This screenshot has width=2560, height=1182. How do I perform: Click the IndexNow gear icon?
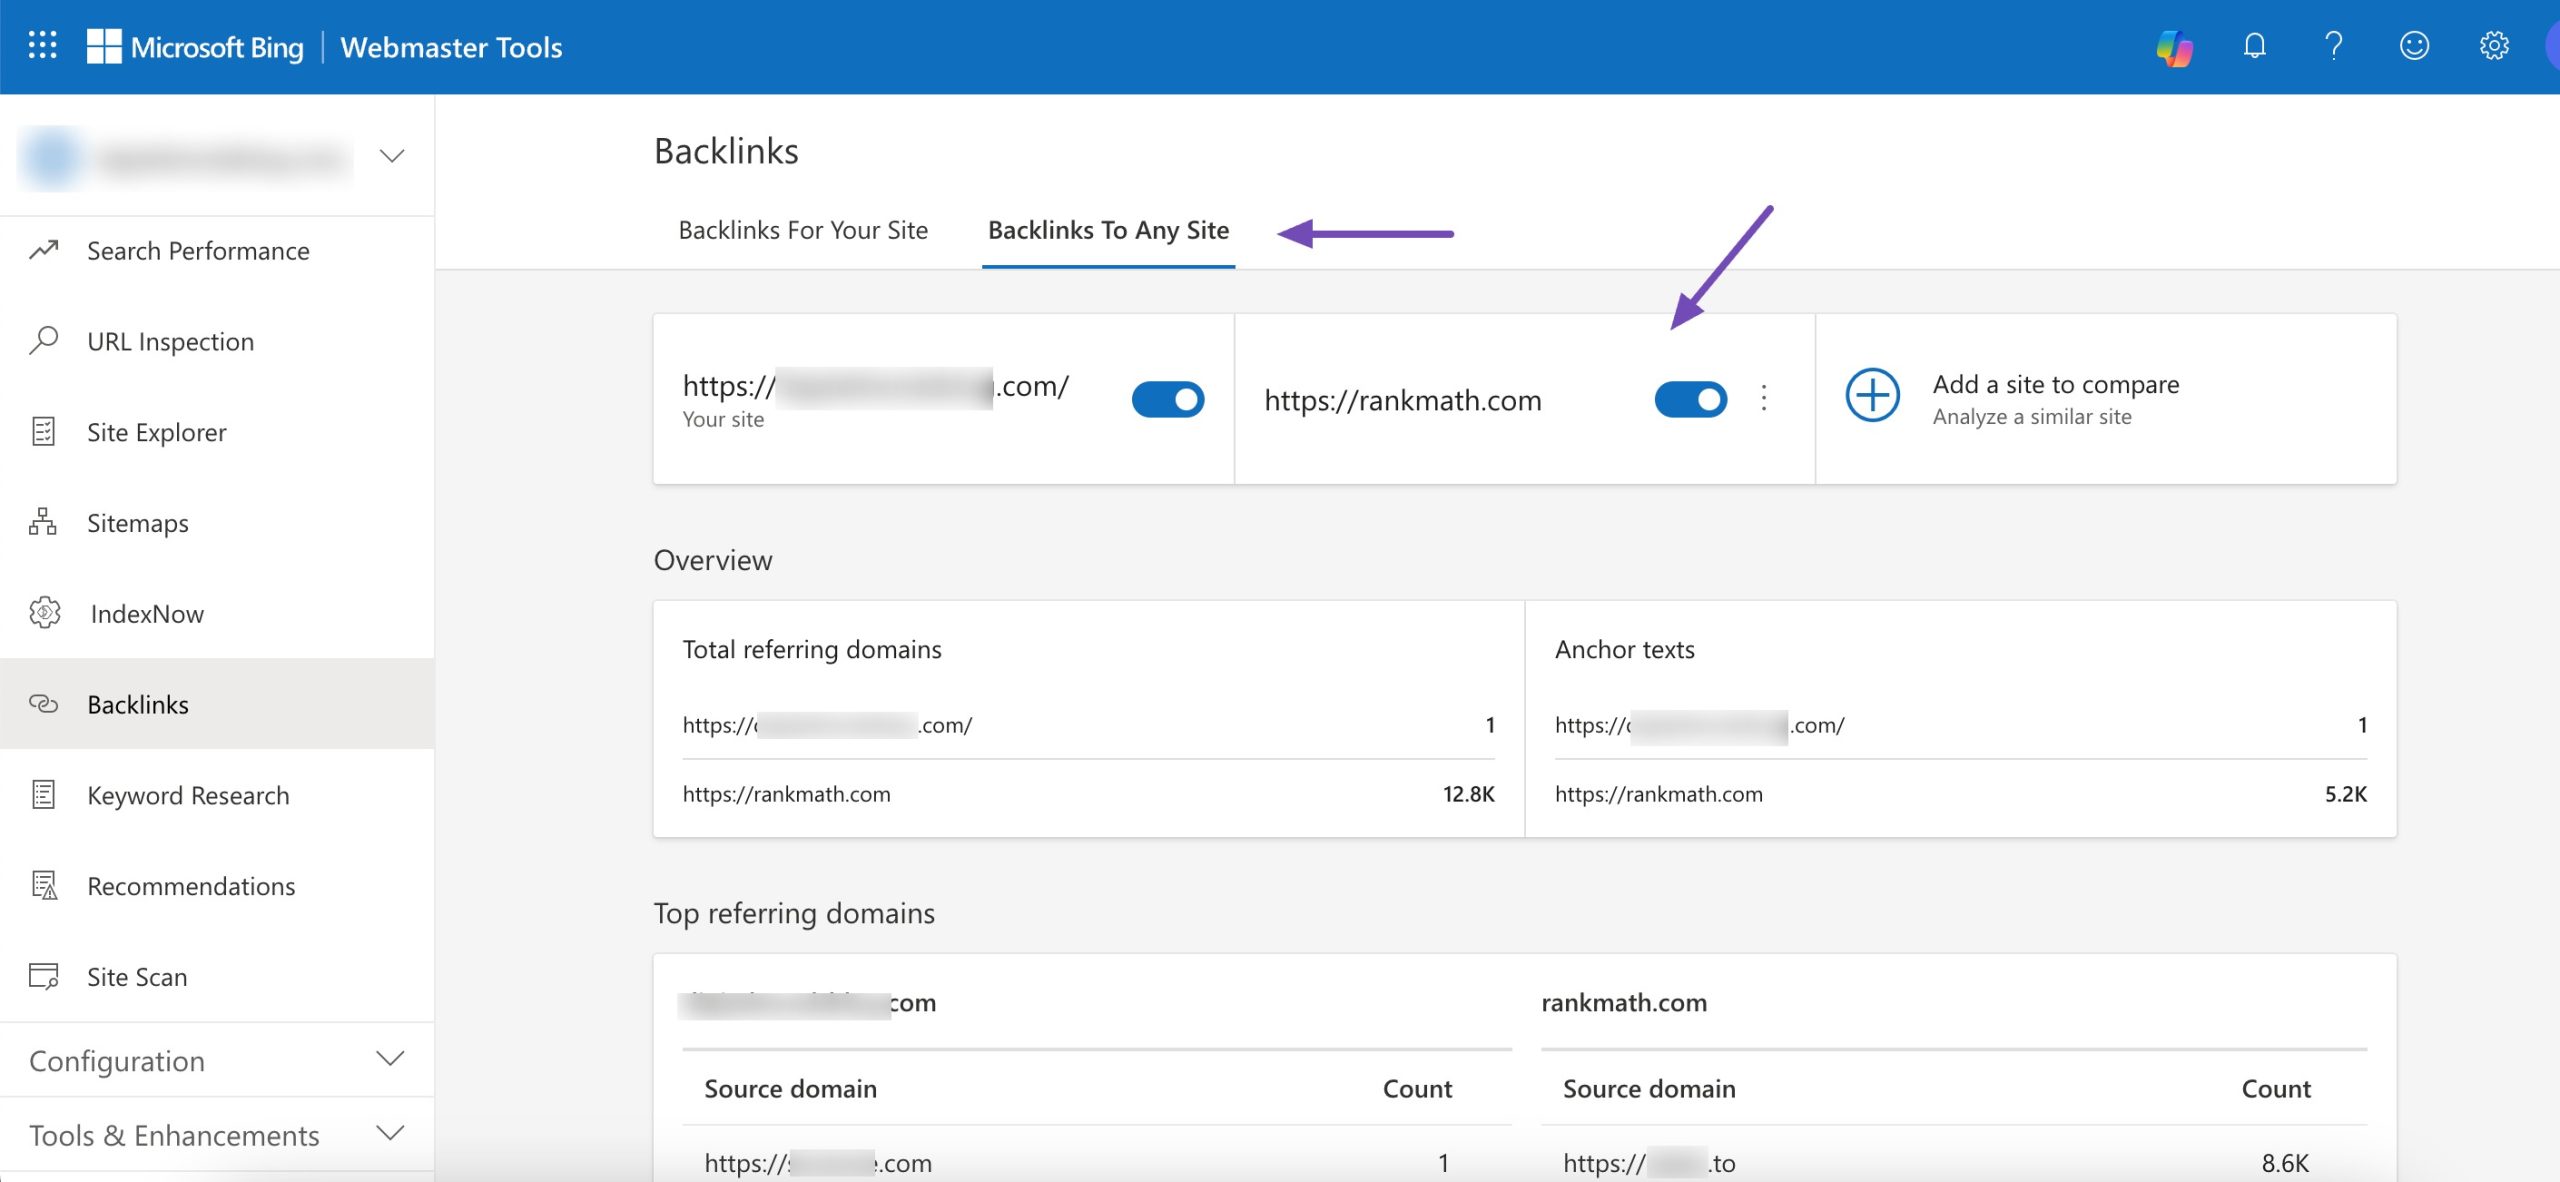(x=45, y=613)
